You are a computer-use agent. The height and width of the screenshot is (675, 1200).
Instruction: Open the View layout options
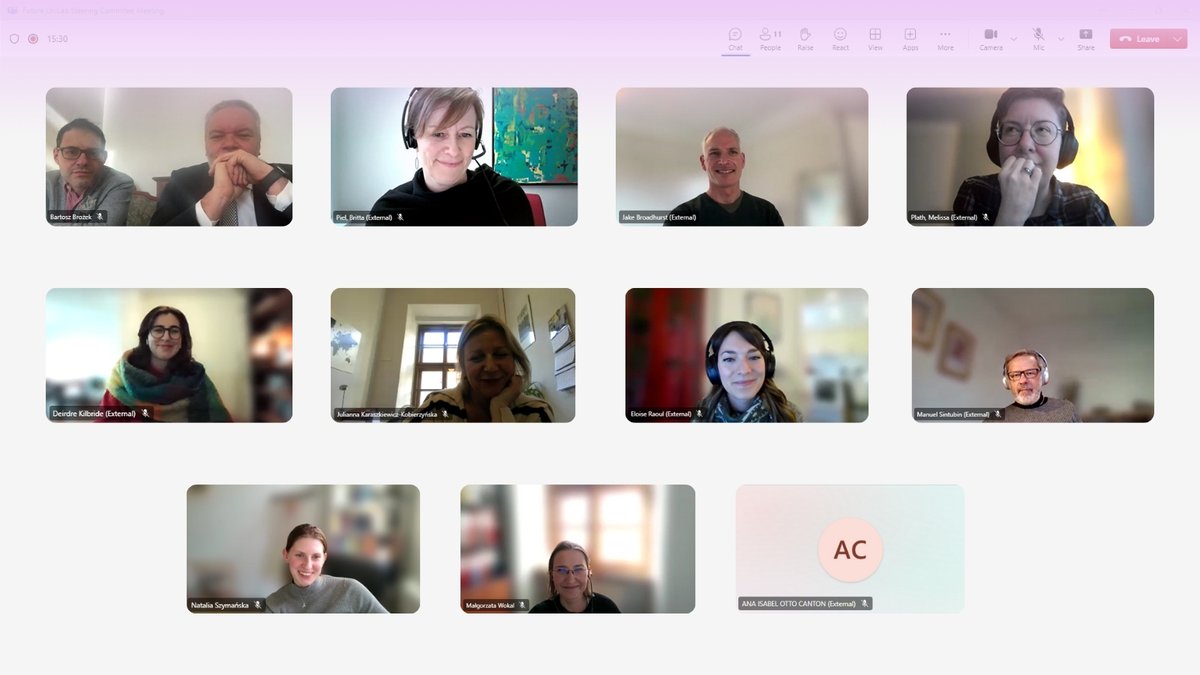pos(875,39)
